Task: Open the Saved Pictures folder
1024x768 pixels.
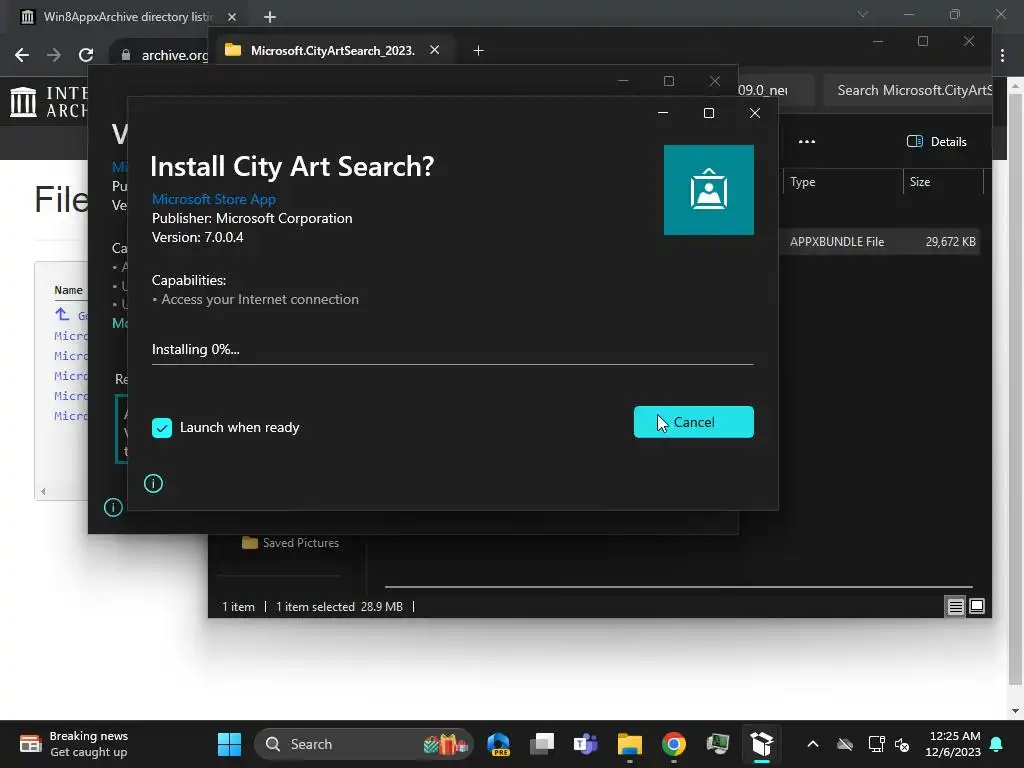Action: pyautogui.click(x=291, y=543)
